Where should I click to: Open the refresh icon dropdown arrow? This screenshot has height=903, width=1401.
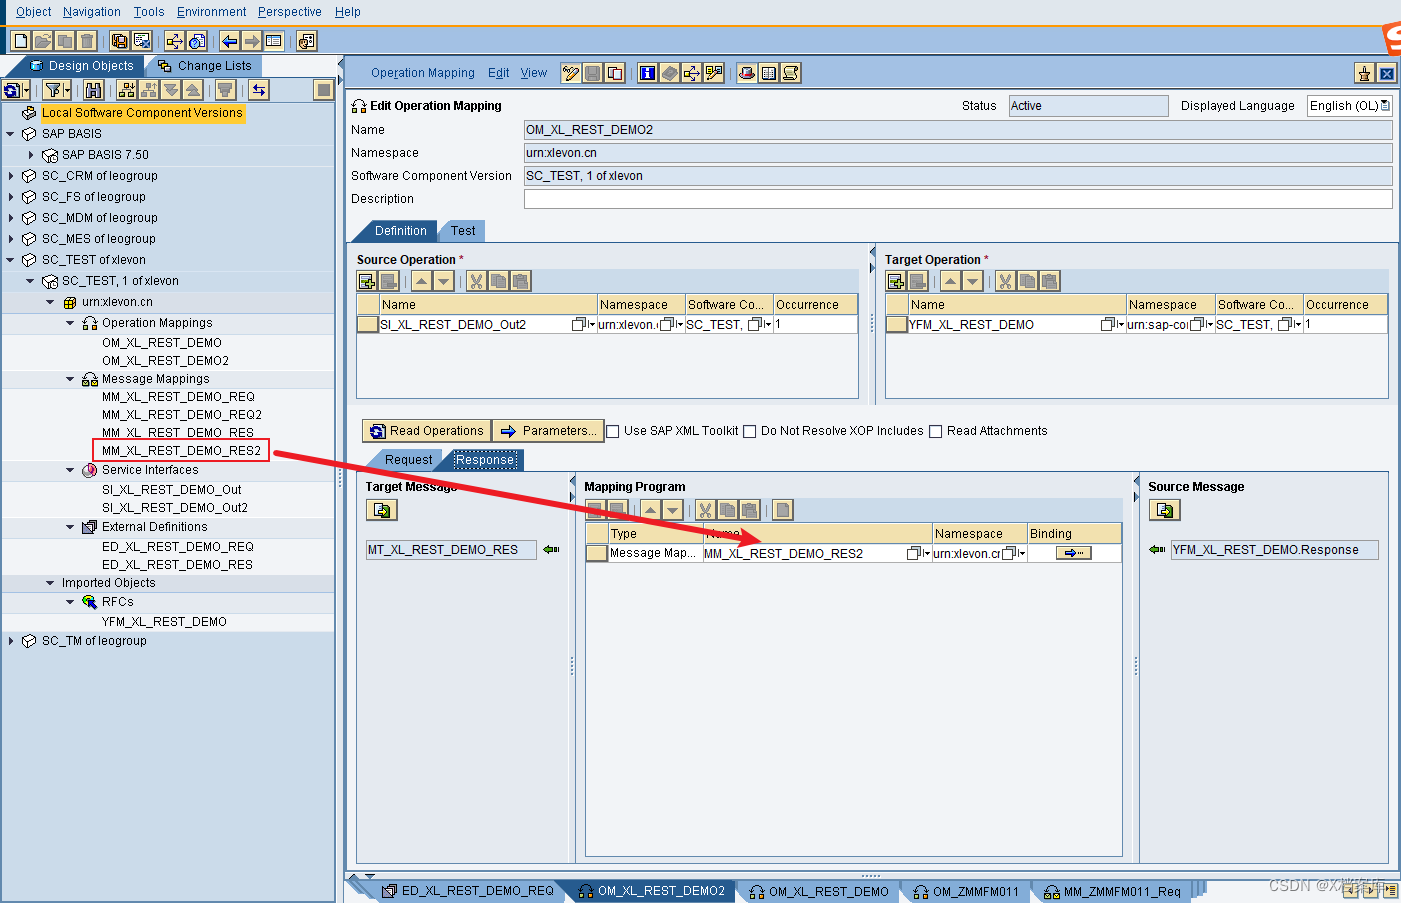27,90
